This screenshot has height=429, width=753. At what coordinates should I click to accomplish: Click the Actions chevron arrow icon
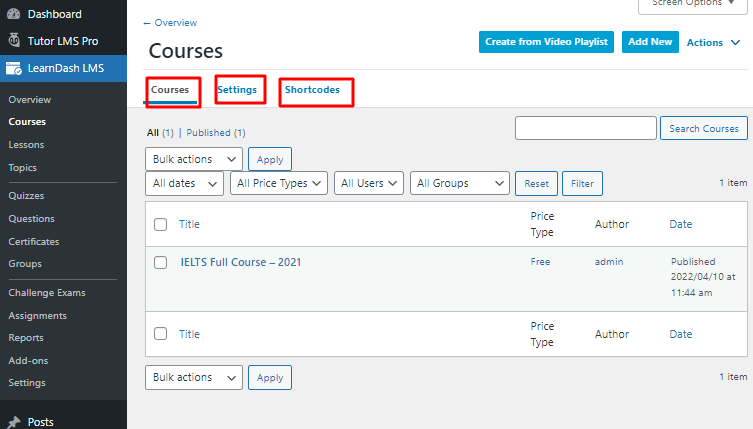735,42
